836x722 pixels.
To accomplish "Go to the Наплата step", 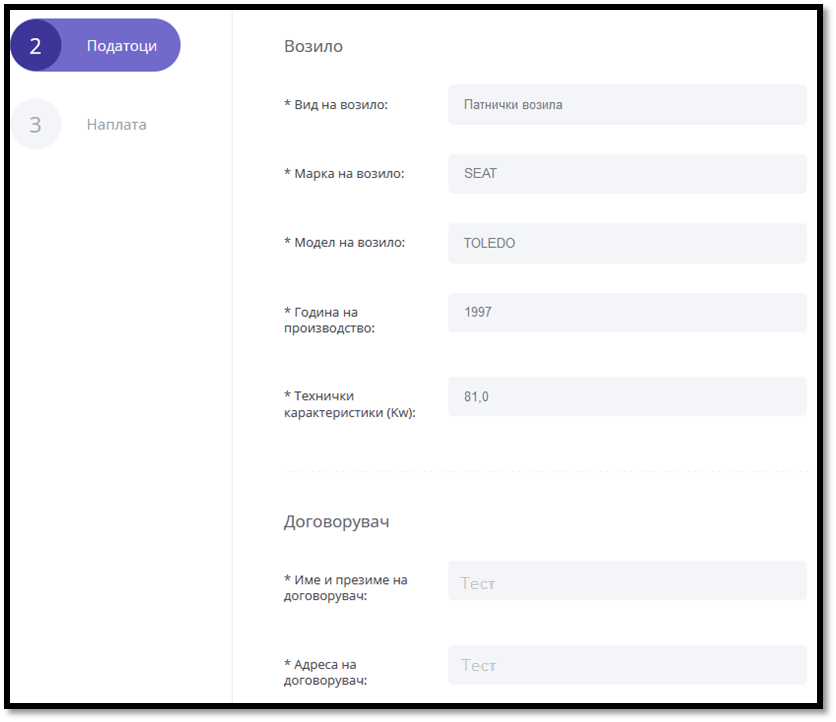I will tap(116, 125).
